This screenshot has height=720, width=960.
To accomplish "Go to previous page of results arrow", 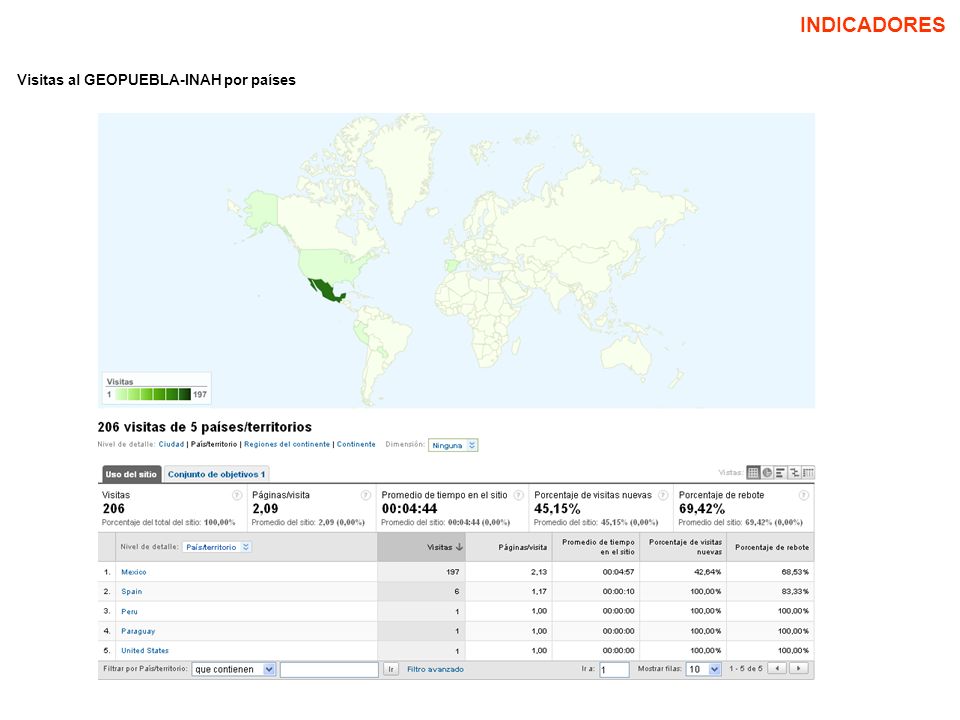I will (x=778, y=669).
